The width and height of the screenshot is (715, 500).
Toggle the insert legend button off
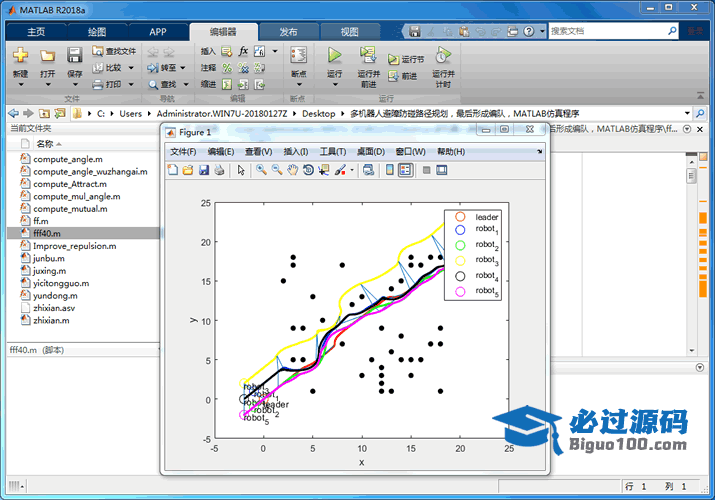point(405,170)
